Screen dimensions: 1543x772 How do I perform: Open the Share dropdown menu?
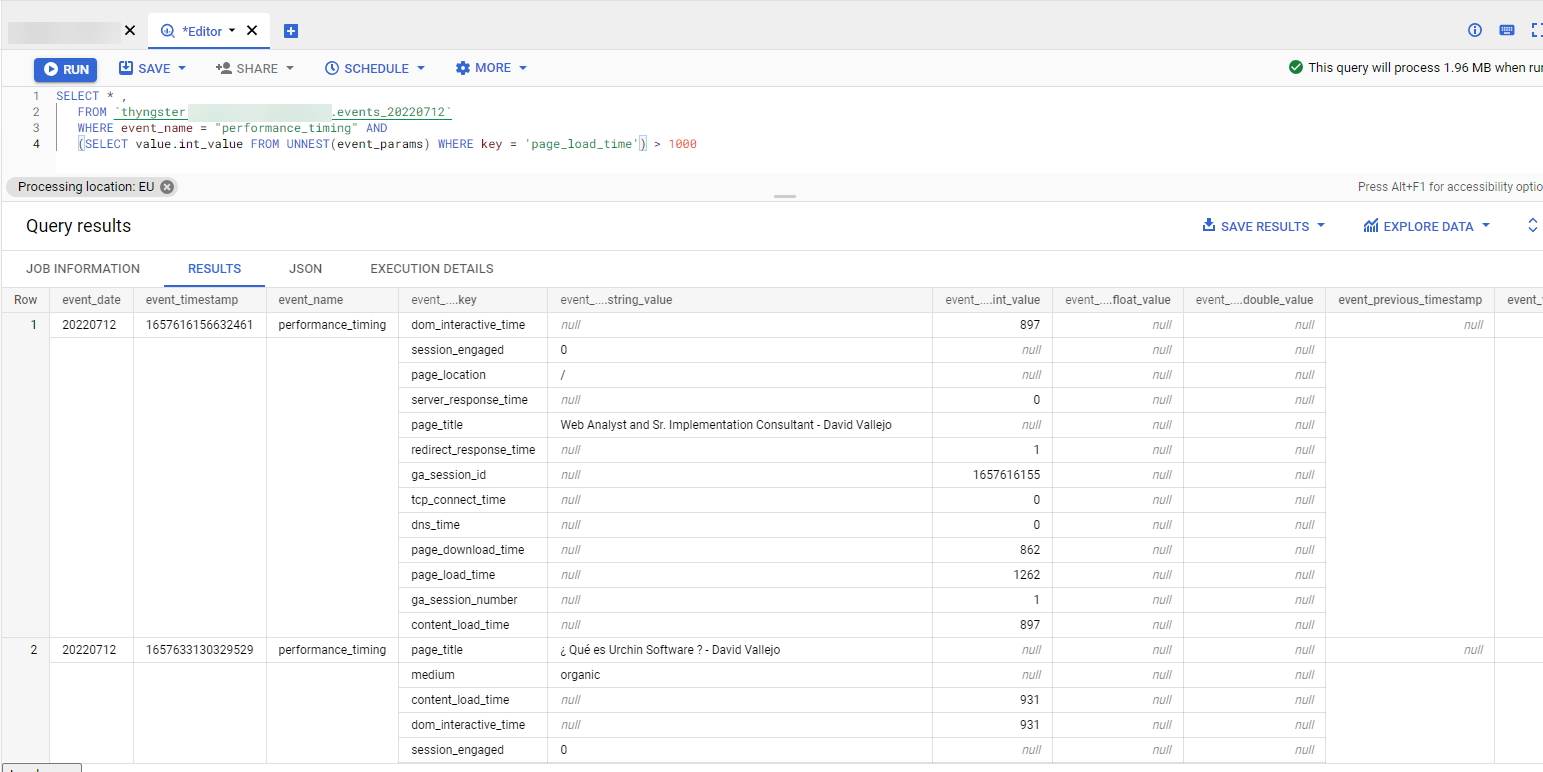coord(255,68)
